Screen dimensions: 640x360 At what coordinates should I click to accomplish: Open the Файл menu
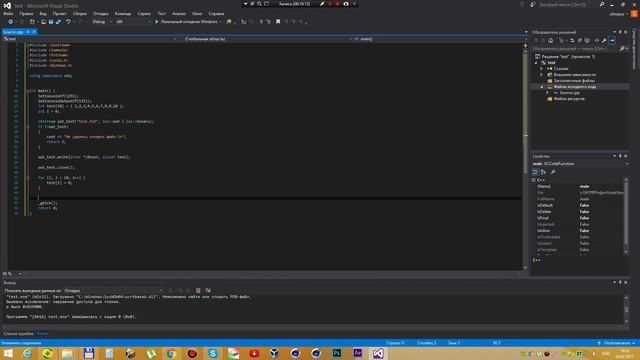pyautogui.click(x=8, y=13)
